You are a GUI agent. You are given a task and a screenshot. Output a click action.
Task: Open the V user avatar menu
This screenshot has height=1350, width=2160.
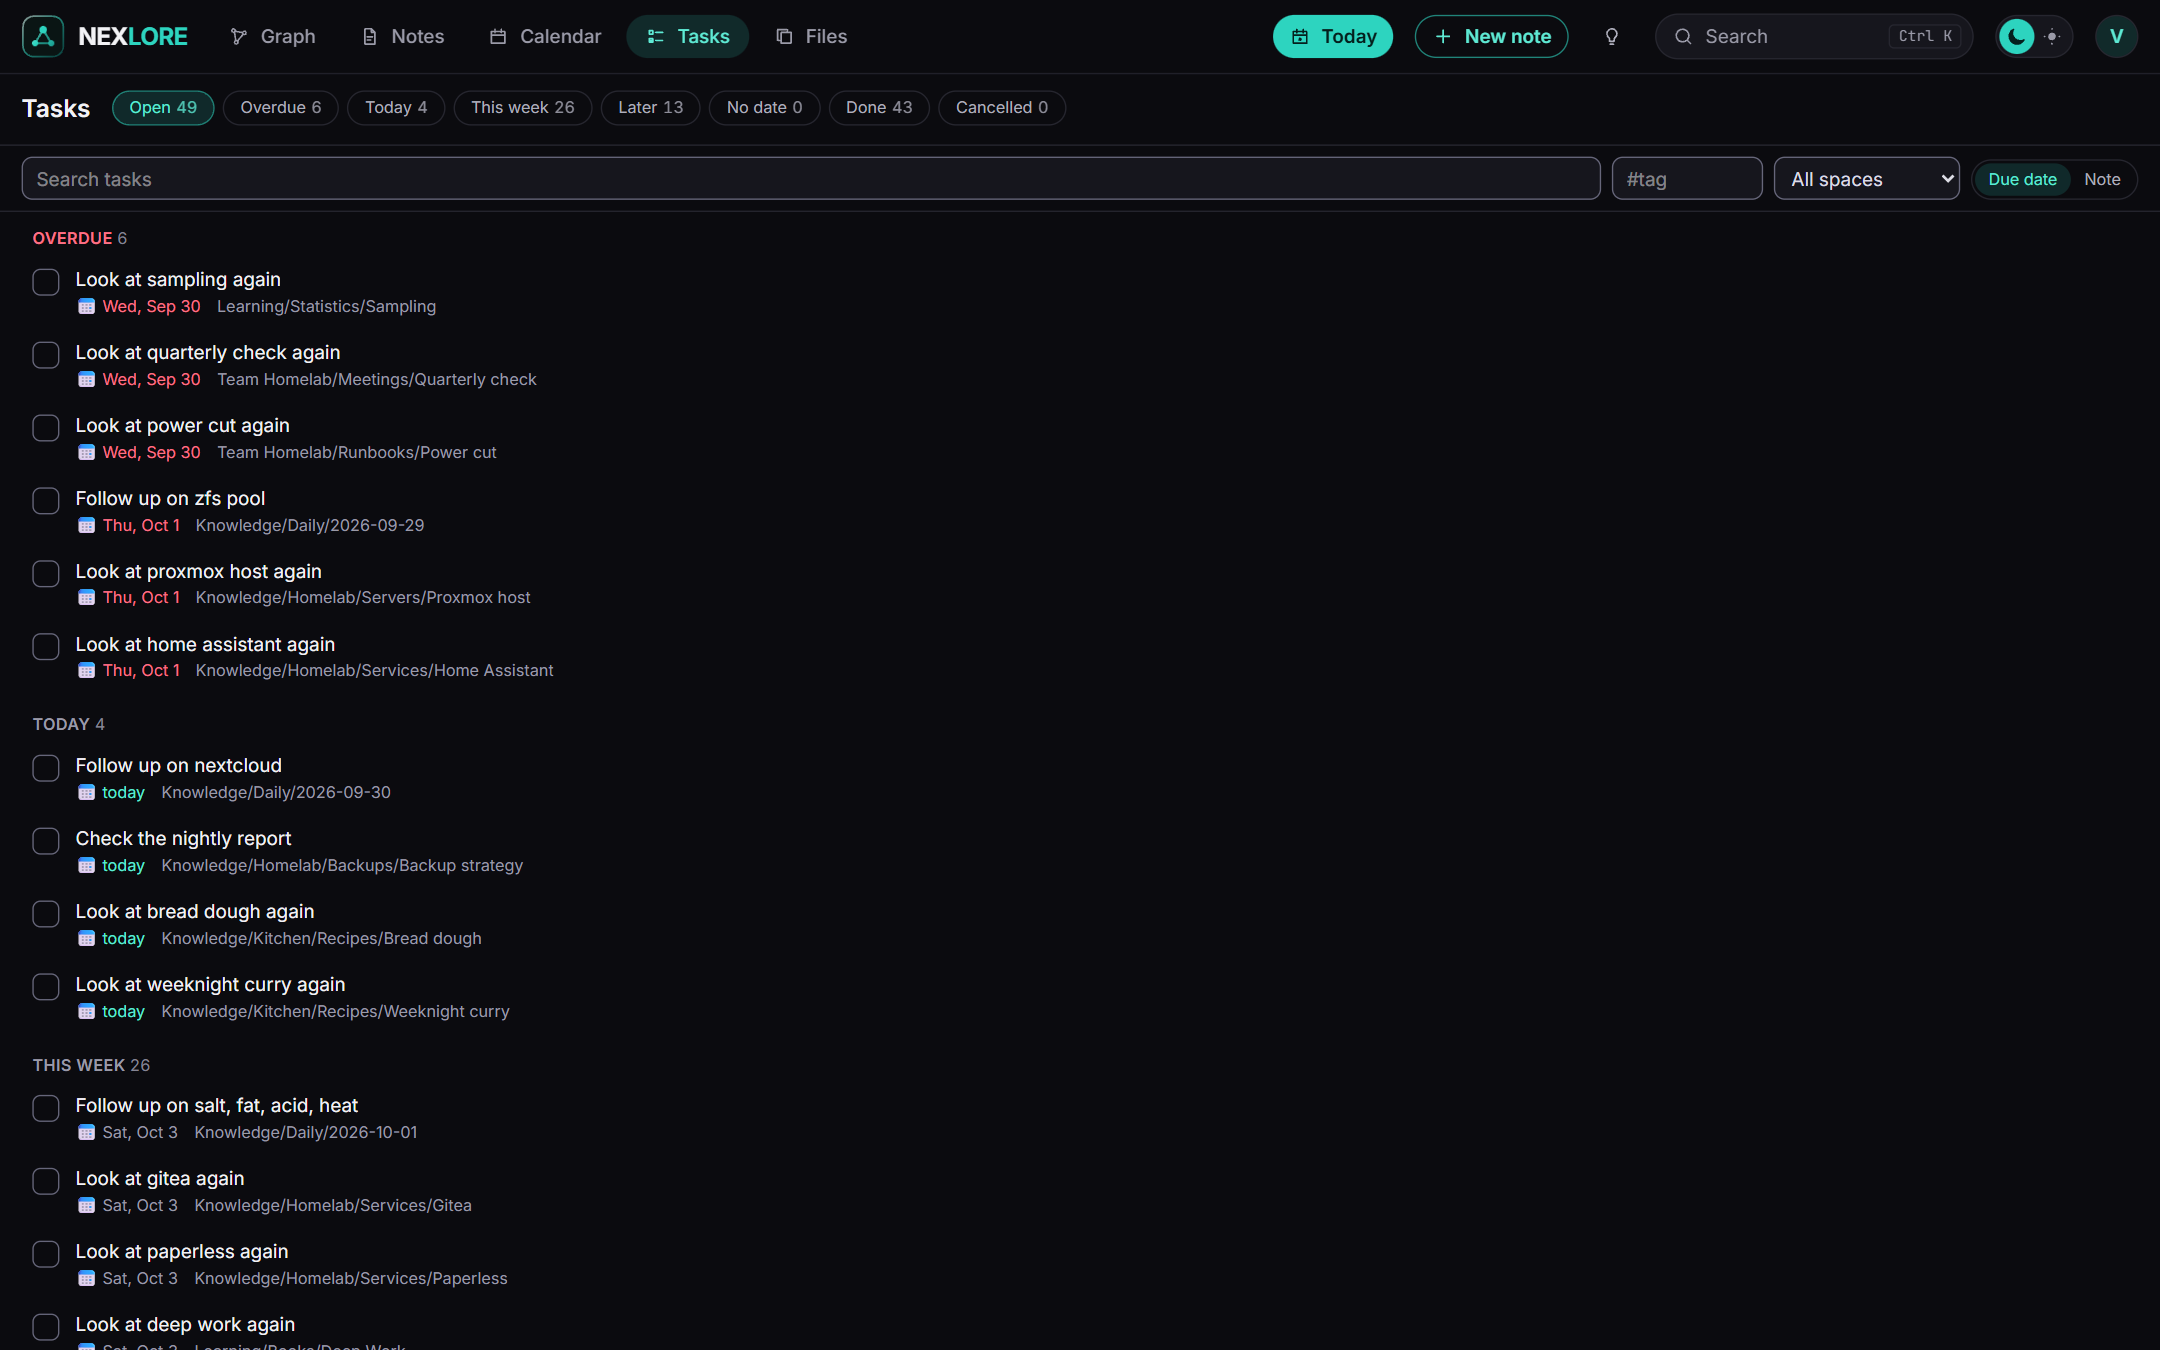(x=2116, y=37)
